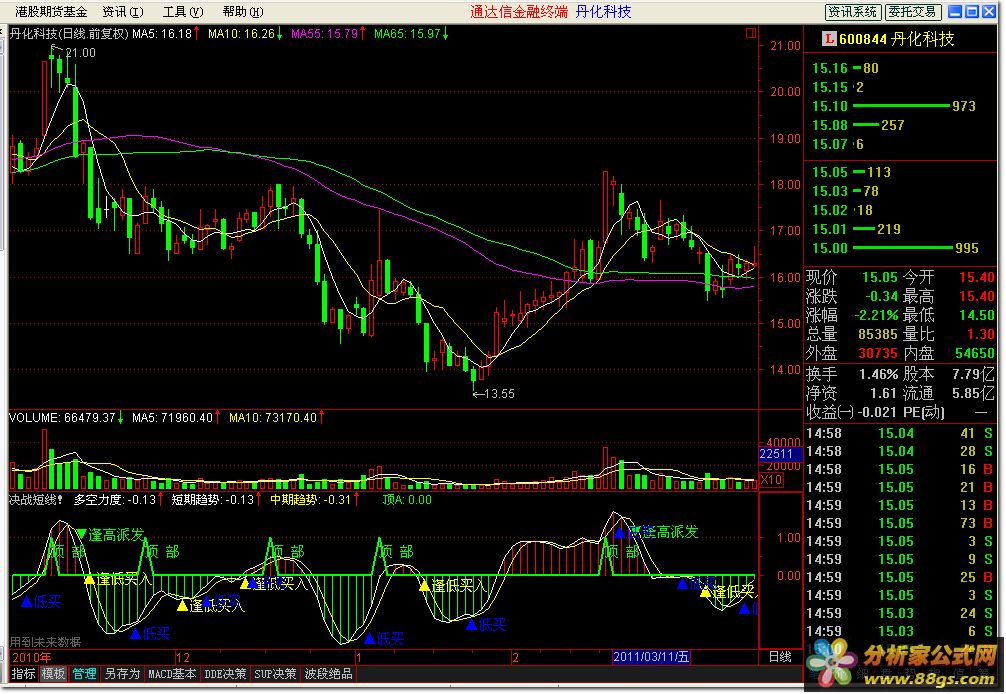This screenshot has width=1006, height=694.
Task: Open the DDE决策 template tab
Action: [225, 673]
